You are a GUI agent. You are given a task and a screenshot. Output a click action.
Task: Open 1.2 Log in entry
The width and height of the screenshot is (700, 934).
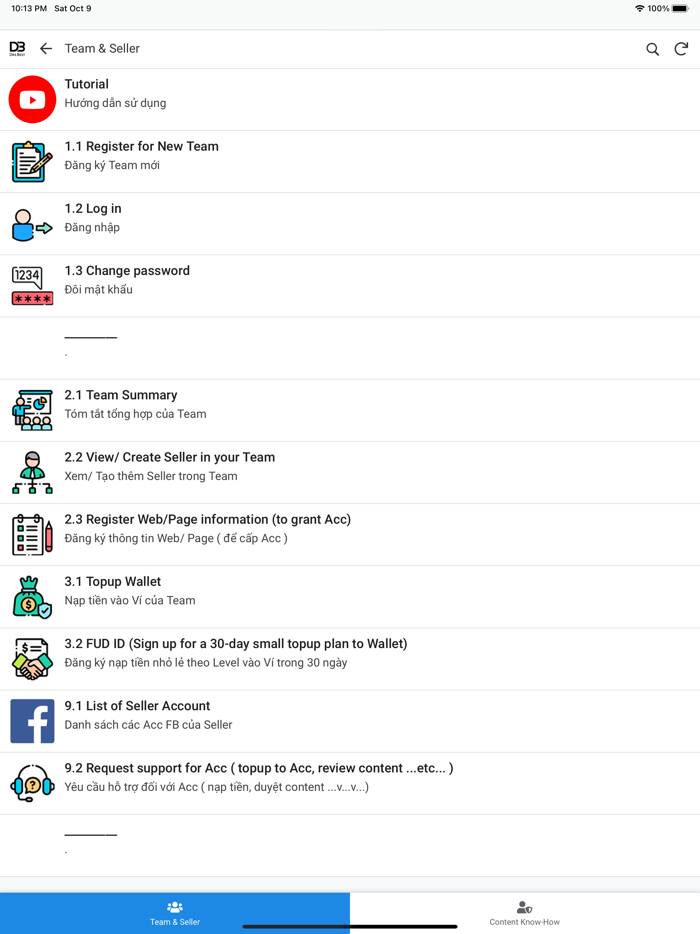350,224
